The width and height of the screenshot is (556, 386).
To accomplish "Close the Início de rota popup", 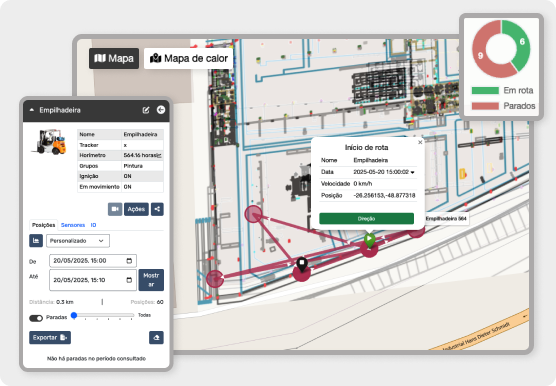I will [420, 142].
